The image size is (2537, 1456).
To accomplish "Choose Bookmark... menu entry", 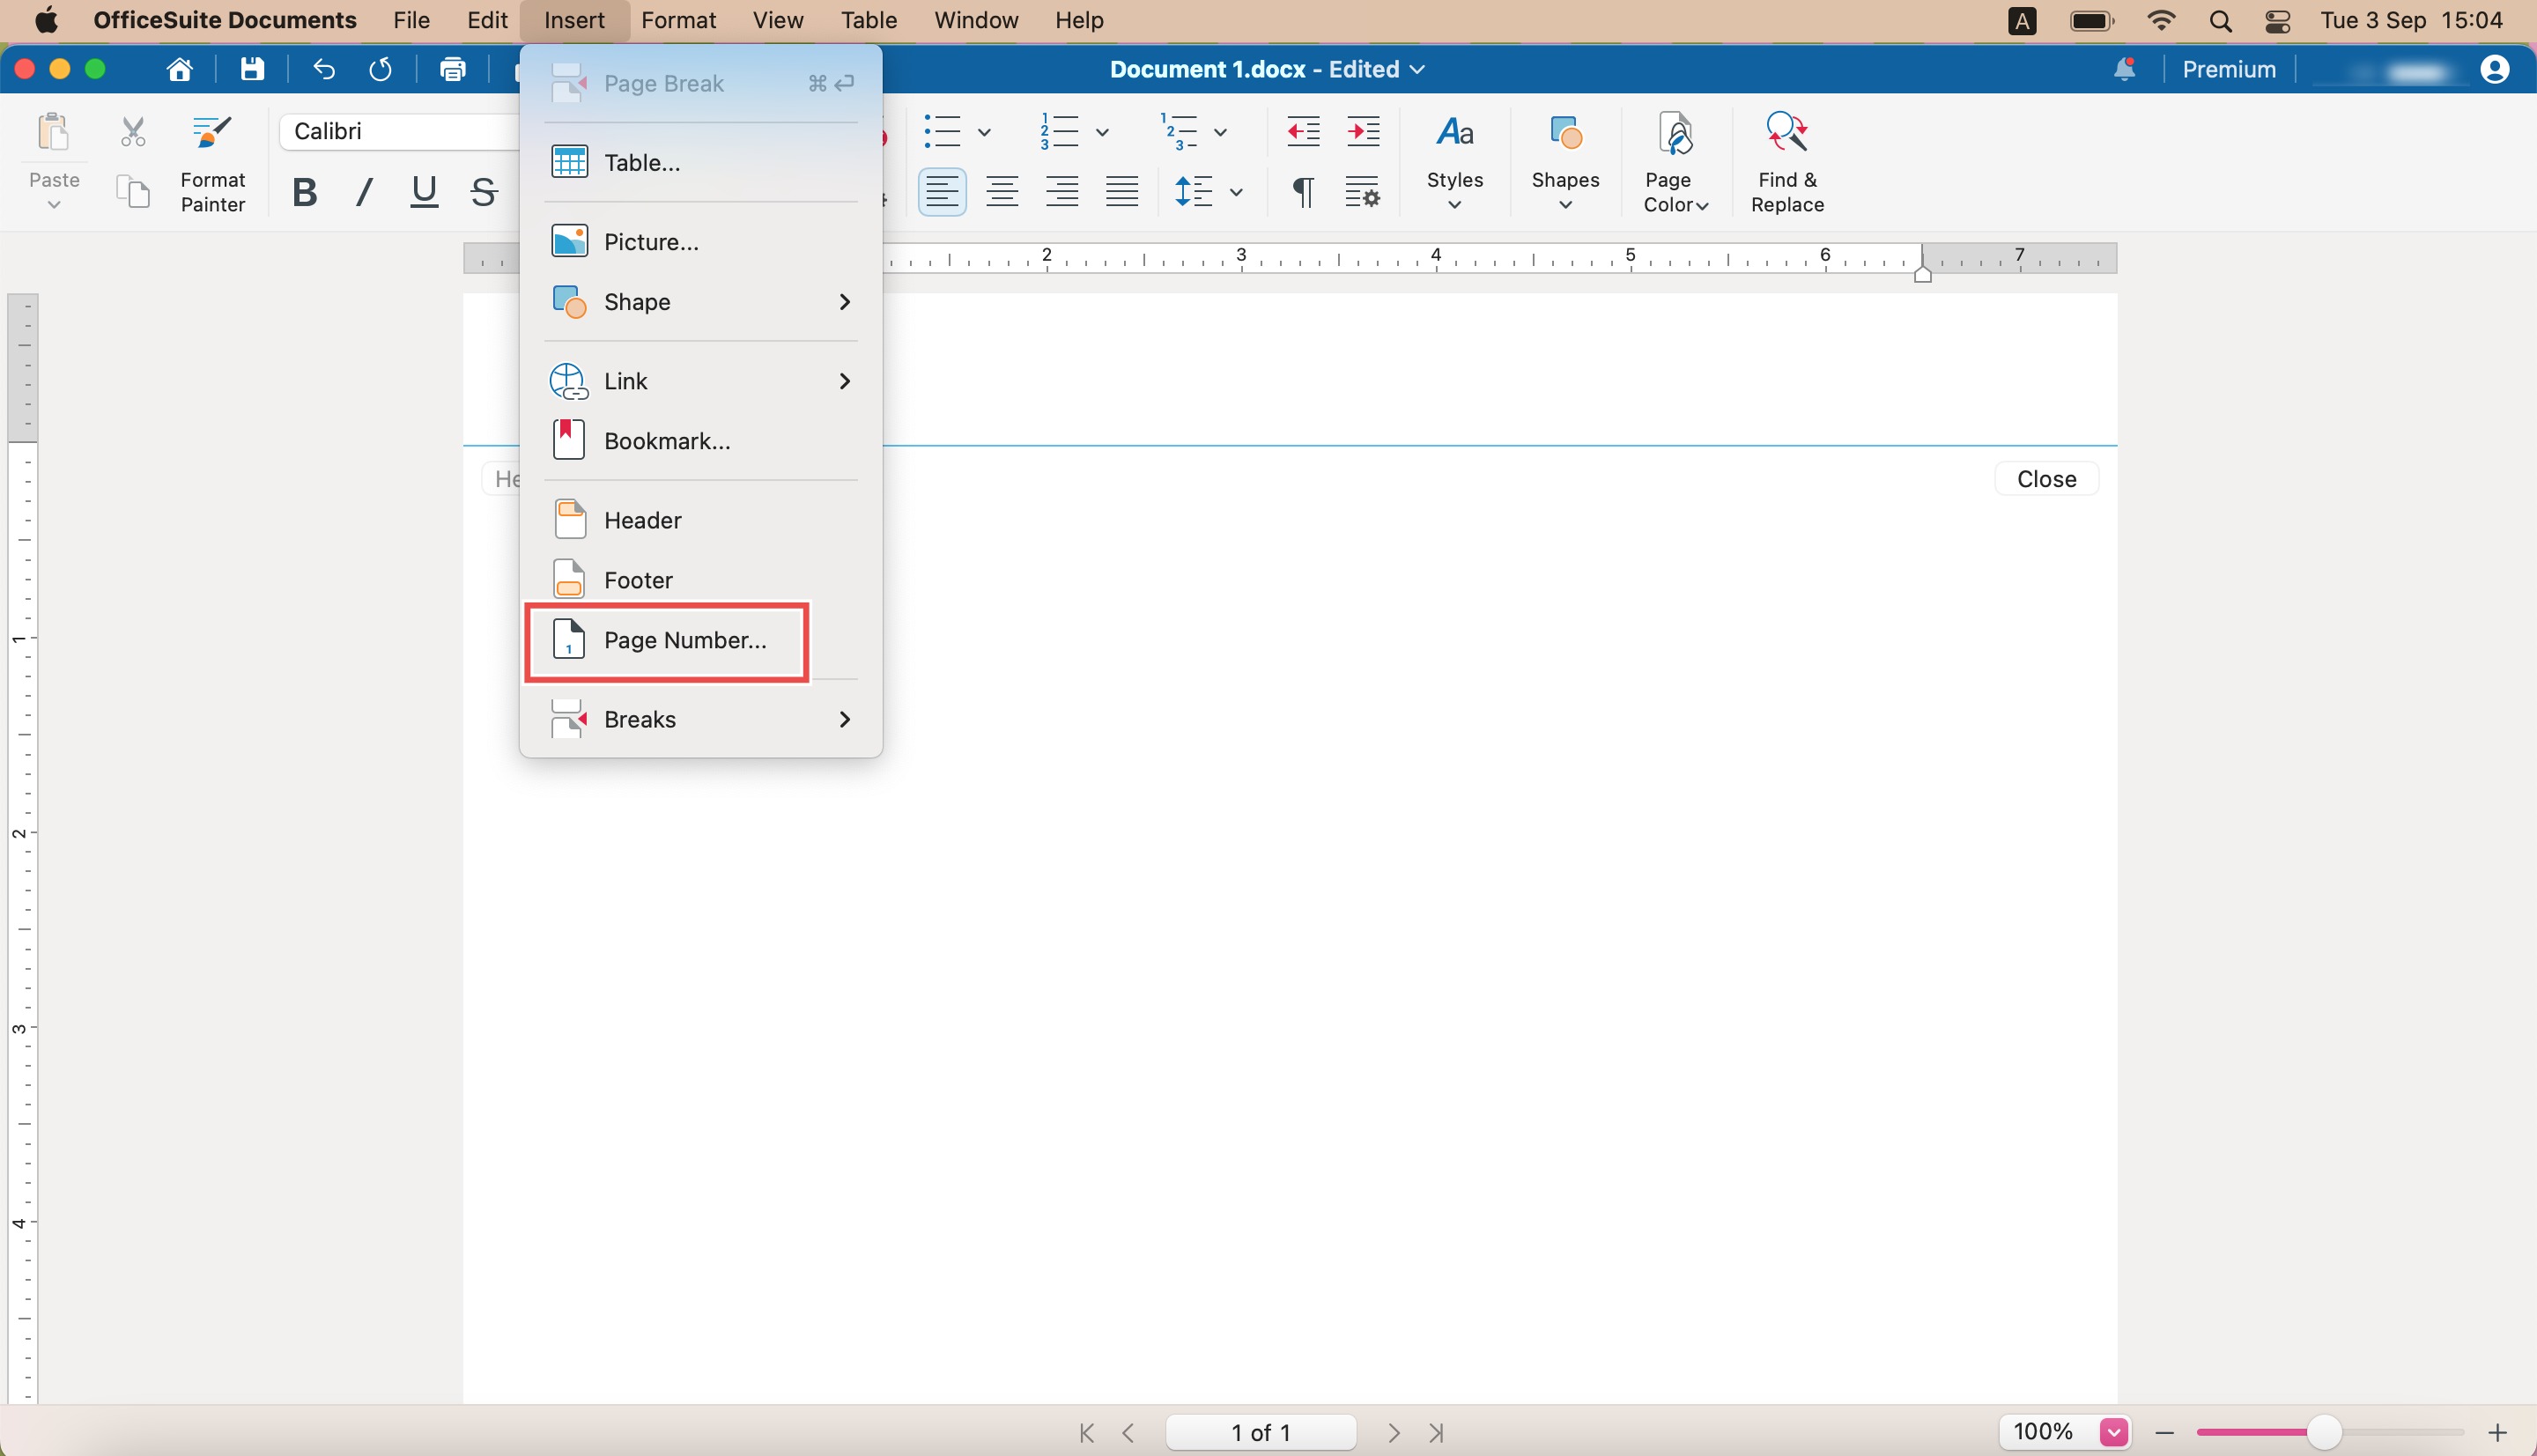I will [700, 441].
